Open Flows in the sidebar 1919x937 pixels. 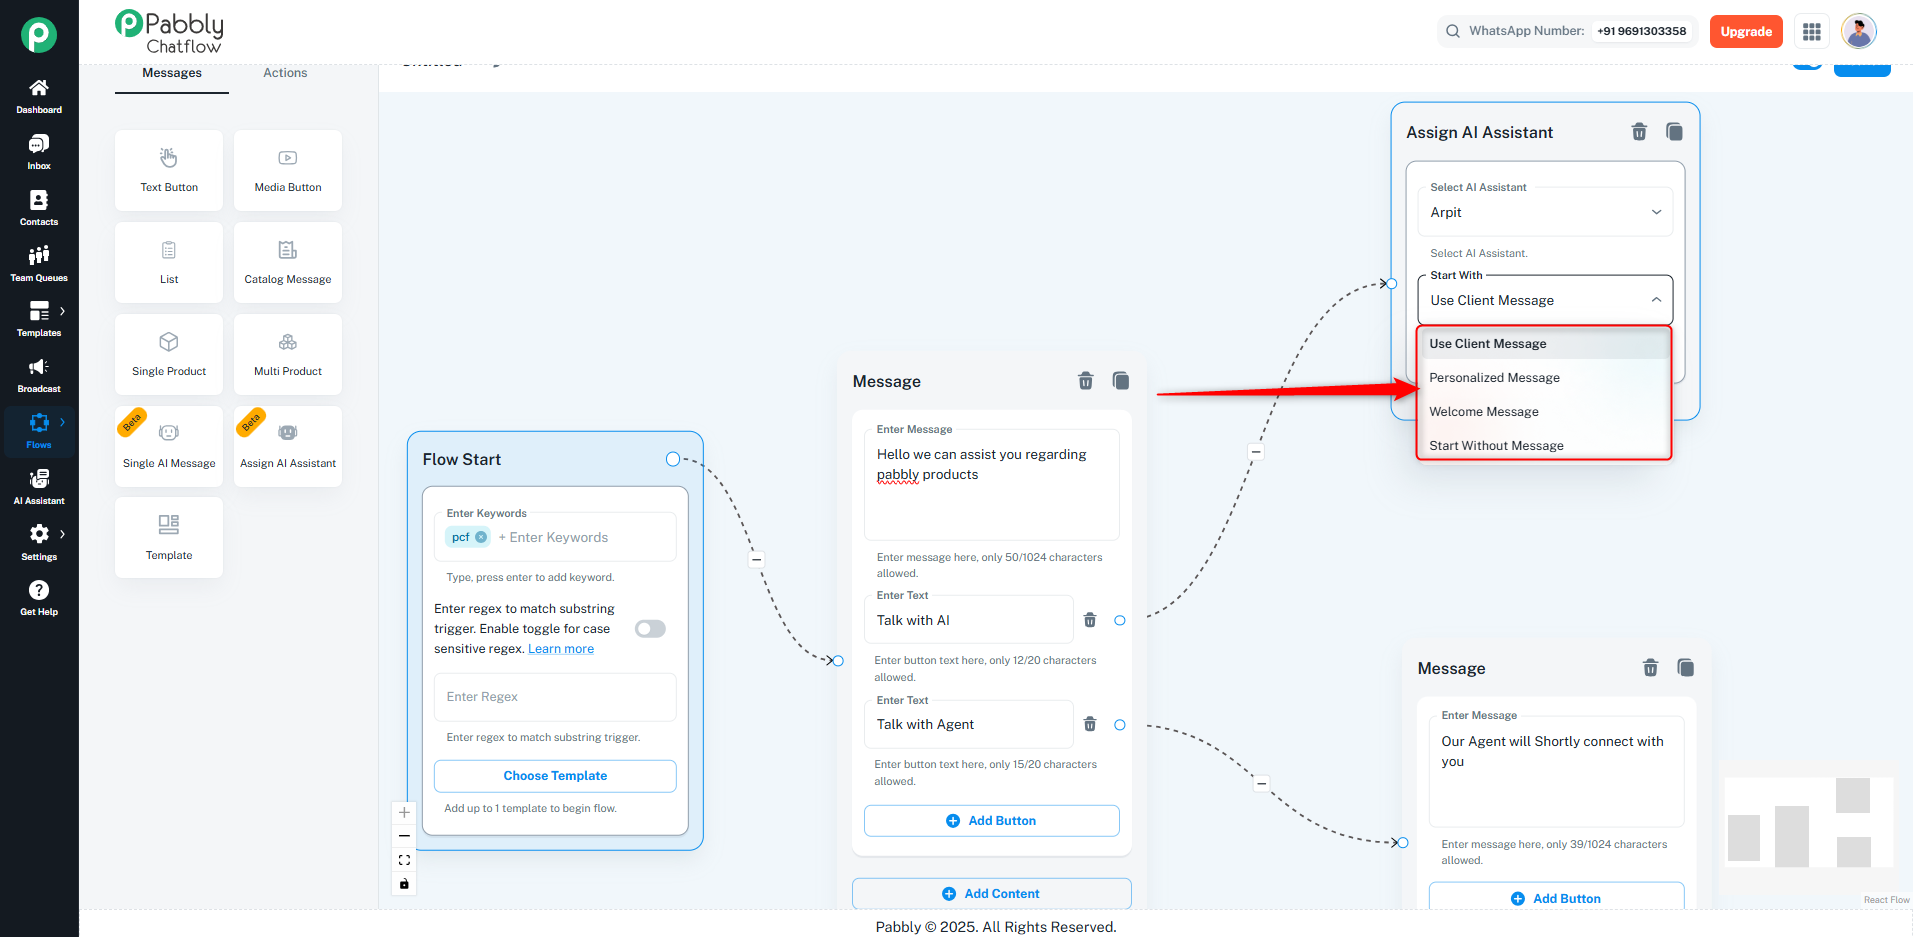click(x=39, y=431)
